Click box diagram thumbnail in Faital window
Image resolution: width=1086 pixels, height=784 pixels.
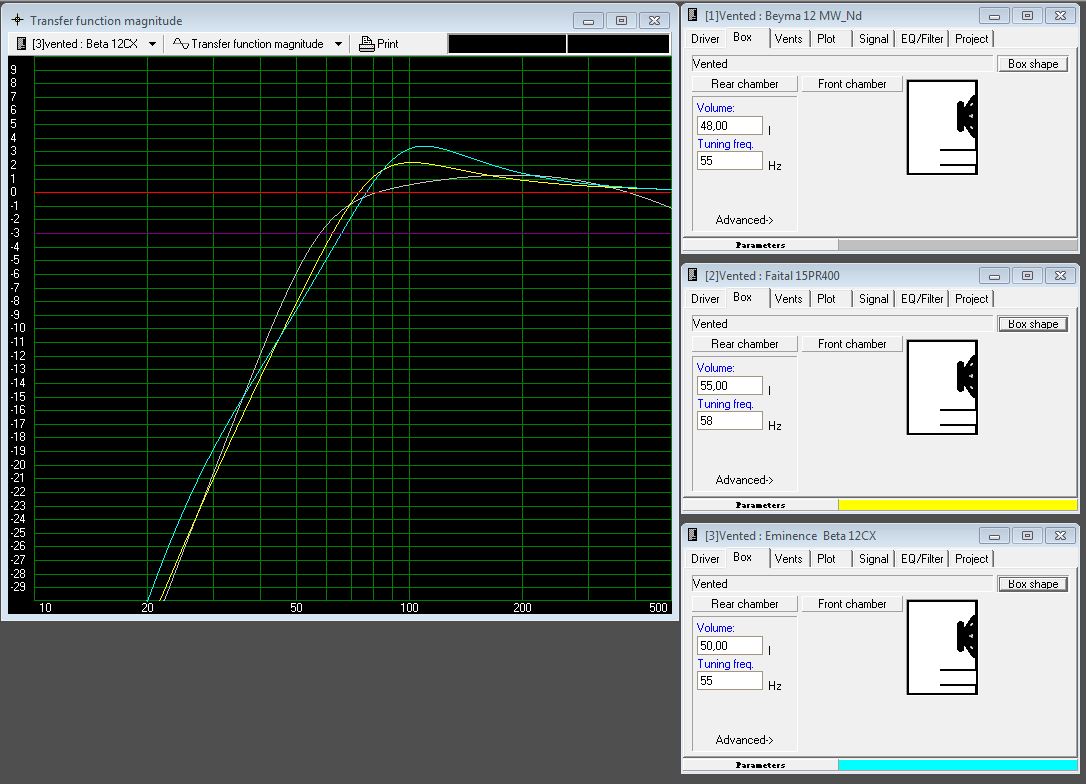pos(942,387)
